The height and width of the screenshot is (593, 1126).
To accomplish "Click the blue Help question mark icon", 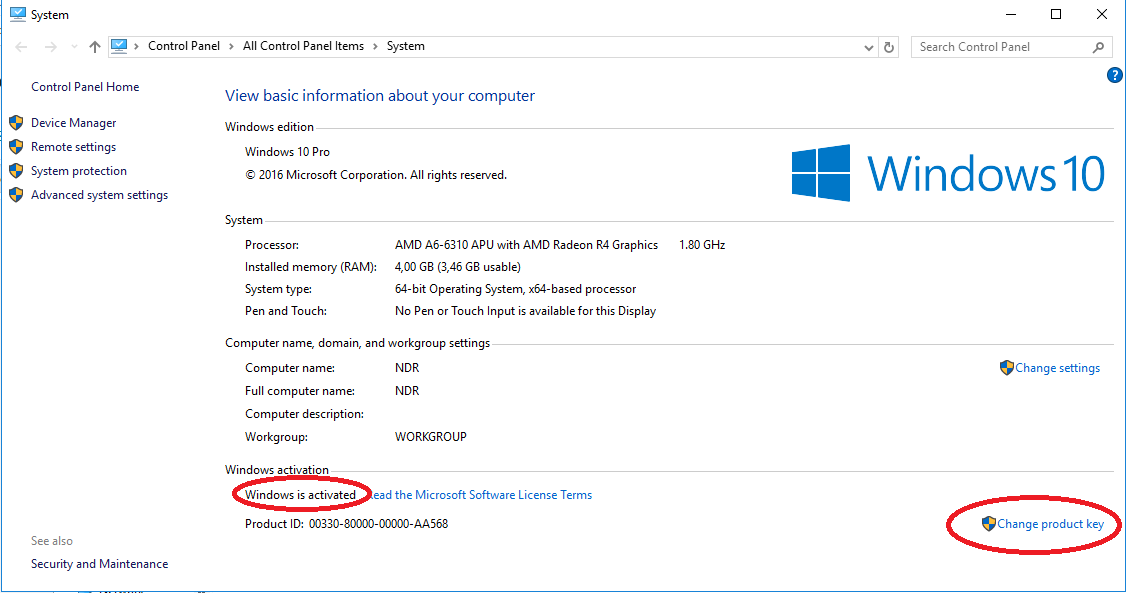I will 1114,74.
